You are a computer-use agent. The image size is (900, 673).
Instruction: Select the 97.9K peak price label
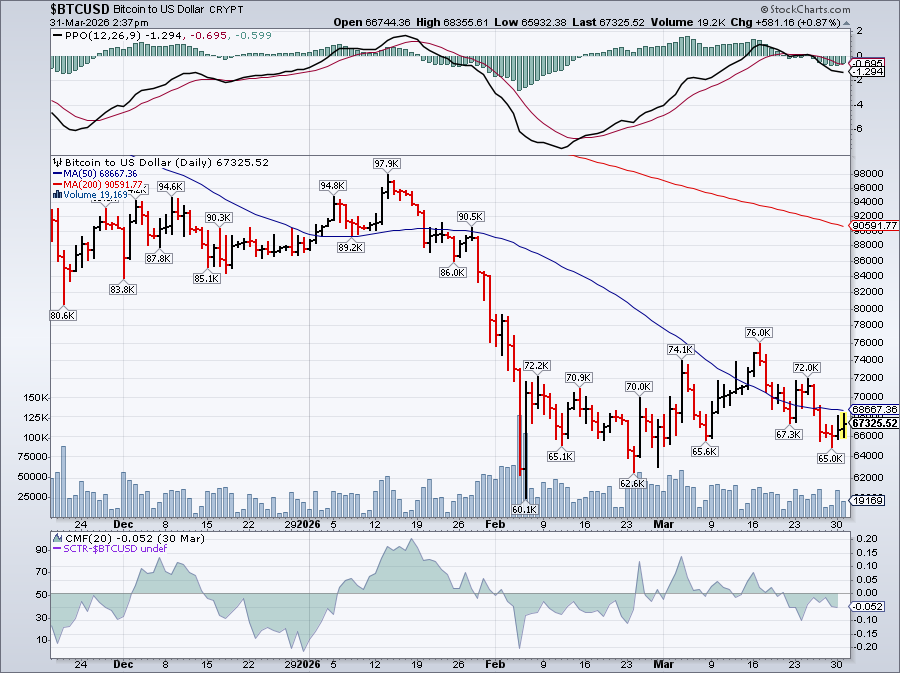(x=387, y=164)
